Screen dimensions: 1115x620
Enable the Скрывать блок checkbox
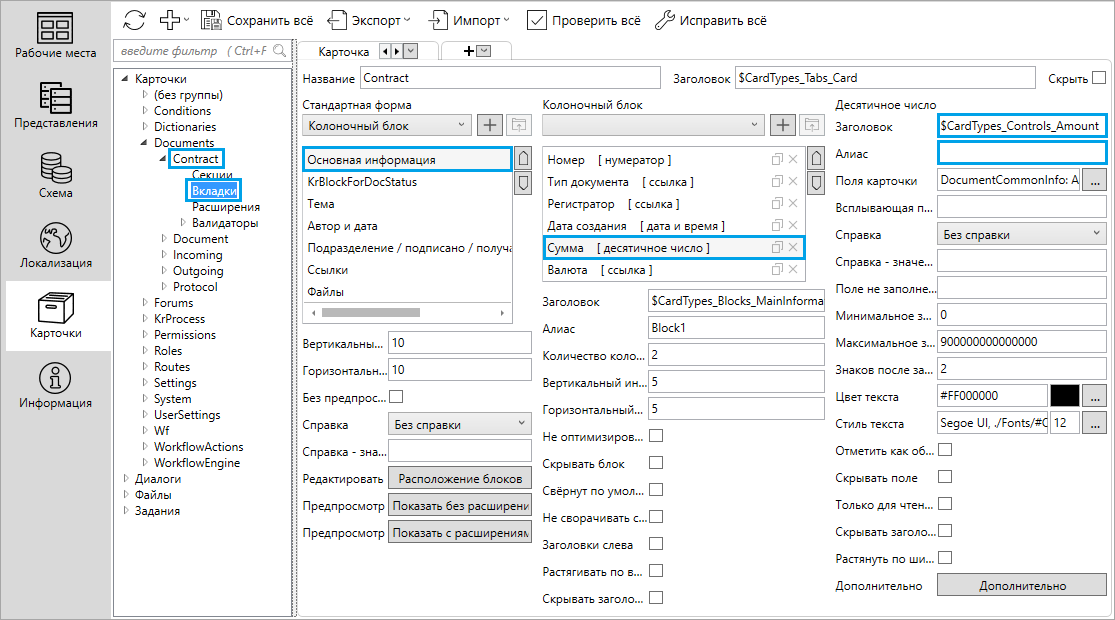656,463
